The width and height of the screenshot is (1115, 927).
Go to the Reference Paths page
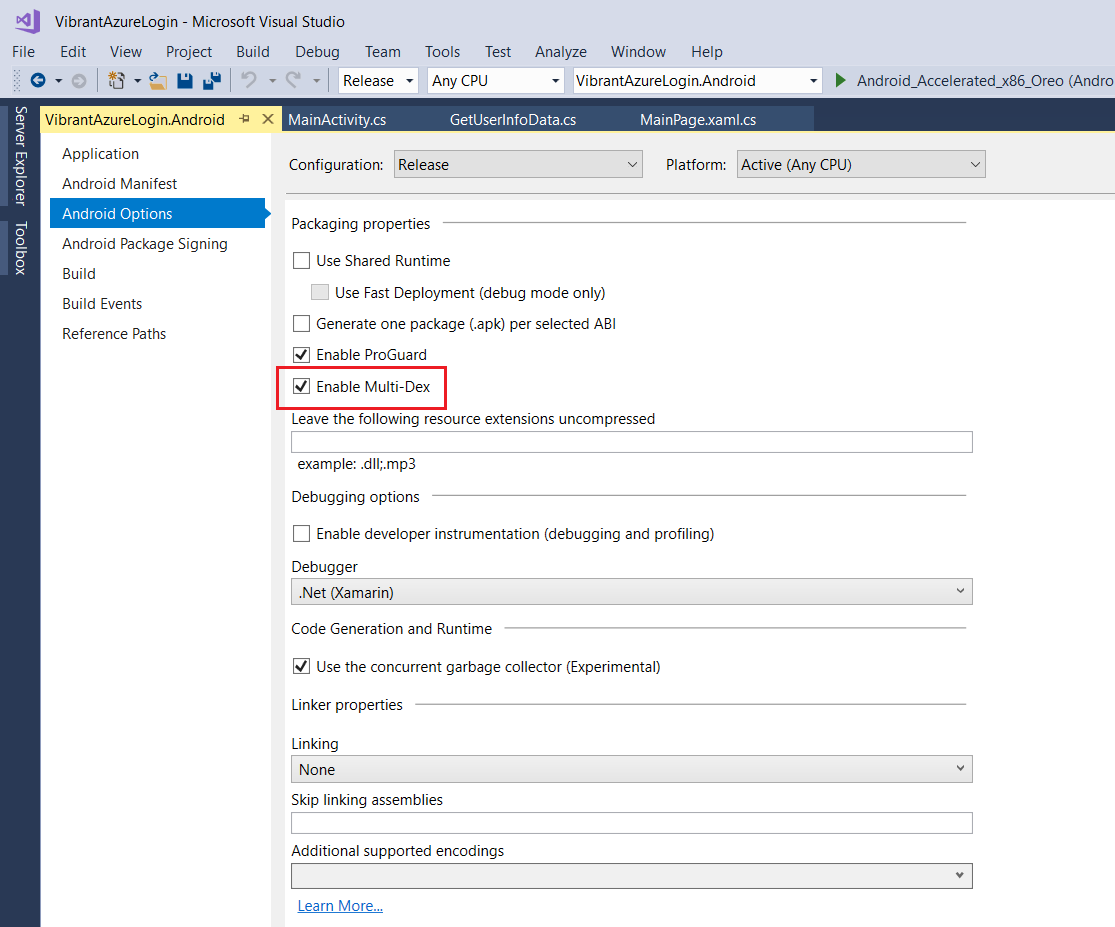114,333
